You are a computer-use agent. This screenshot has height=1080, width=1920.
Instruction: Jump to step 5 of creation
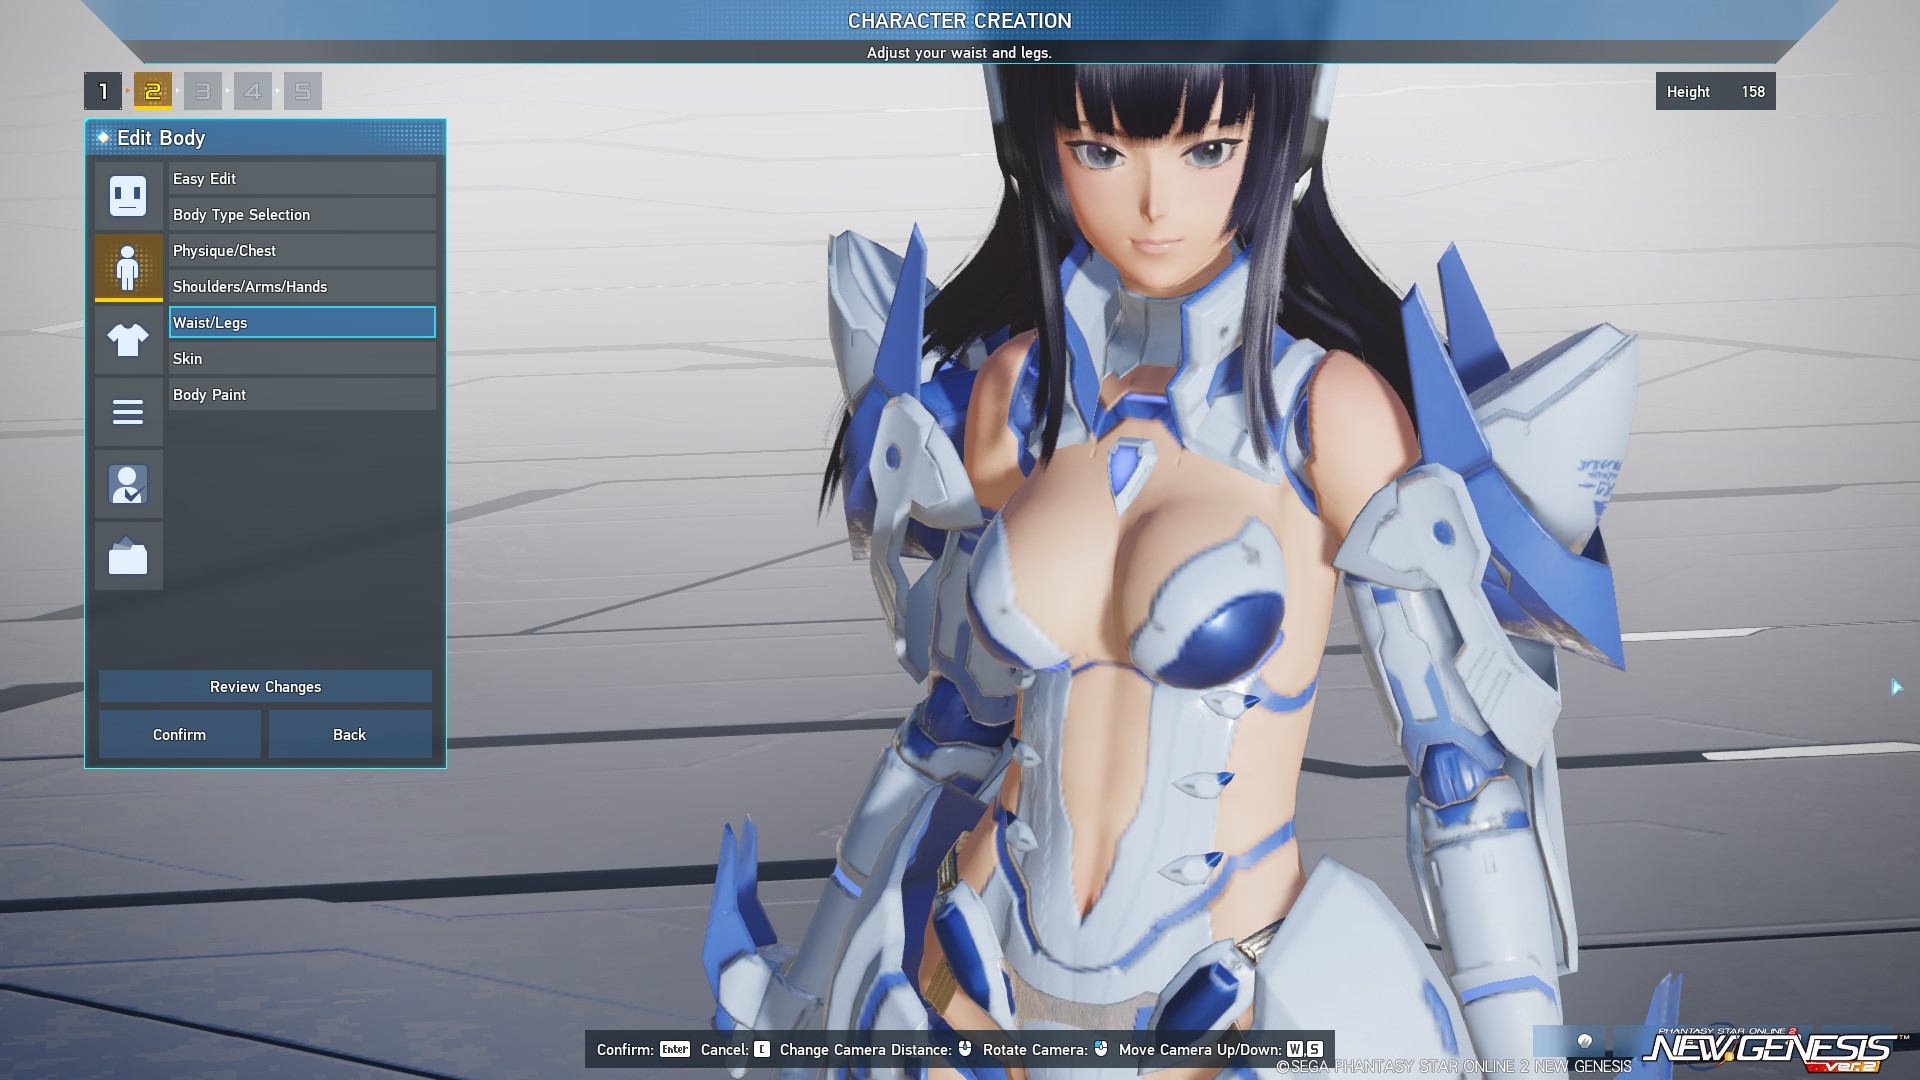click(303, 91)
